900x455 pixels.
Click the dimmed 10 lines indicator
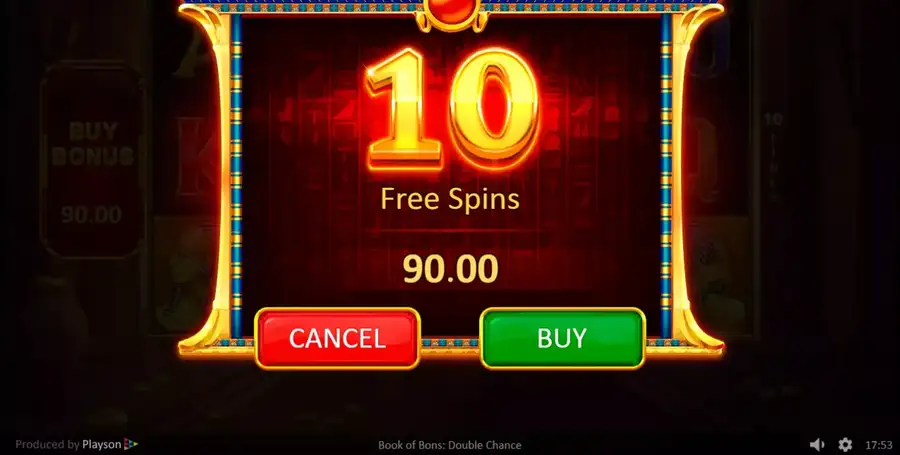[773, 155]
